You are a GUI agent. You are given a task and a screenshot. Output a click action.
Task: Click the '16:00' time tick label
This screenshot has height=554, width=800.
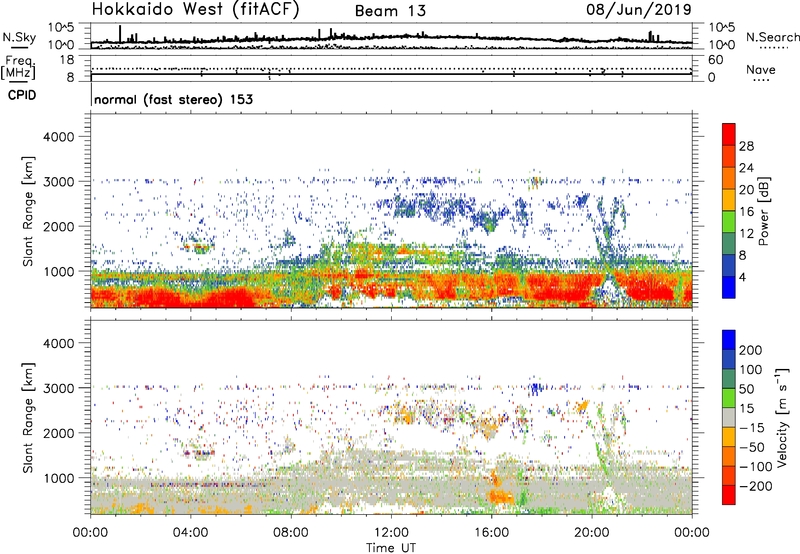coord(491,533)
